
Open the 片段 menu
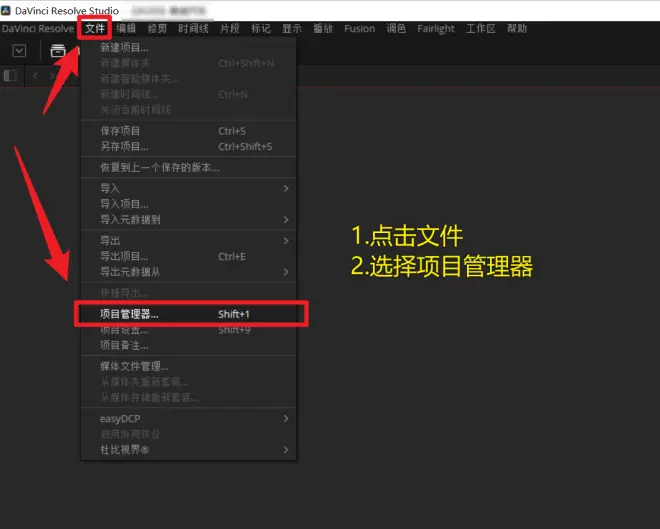230,29
